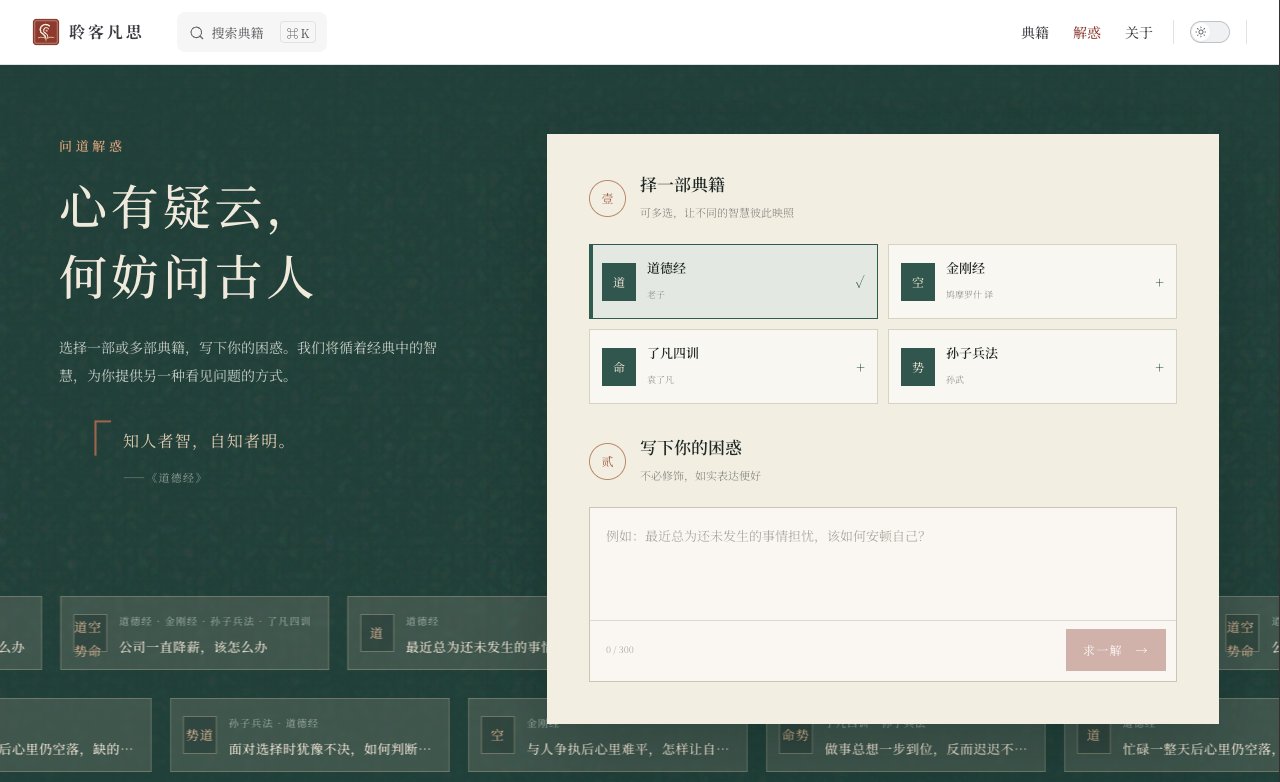
Task: Submit with the 求一解 button
Action: click(x=1116, y=650)
